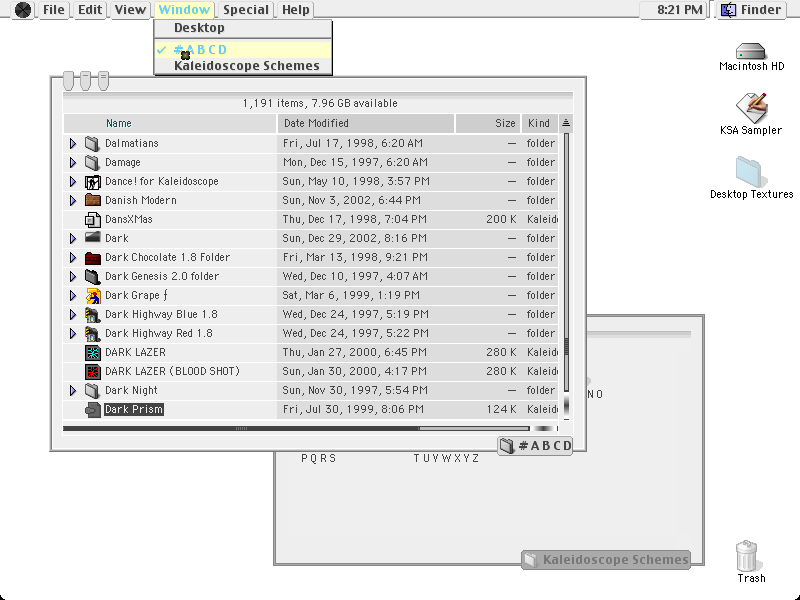
Task: Expand the Dance! for Kaleidoscope folder
Action: tap(72, 182)
